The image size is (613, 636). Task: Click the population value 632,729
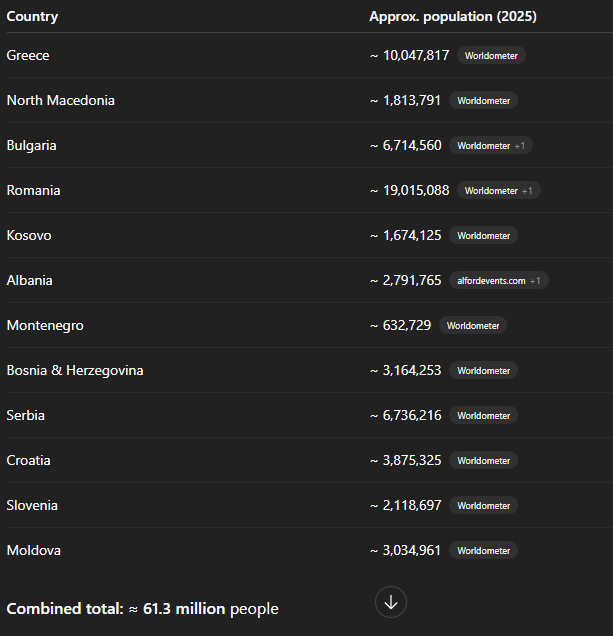pyautogui.click(x=407, y=326)
